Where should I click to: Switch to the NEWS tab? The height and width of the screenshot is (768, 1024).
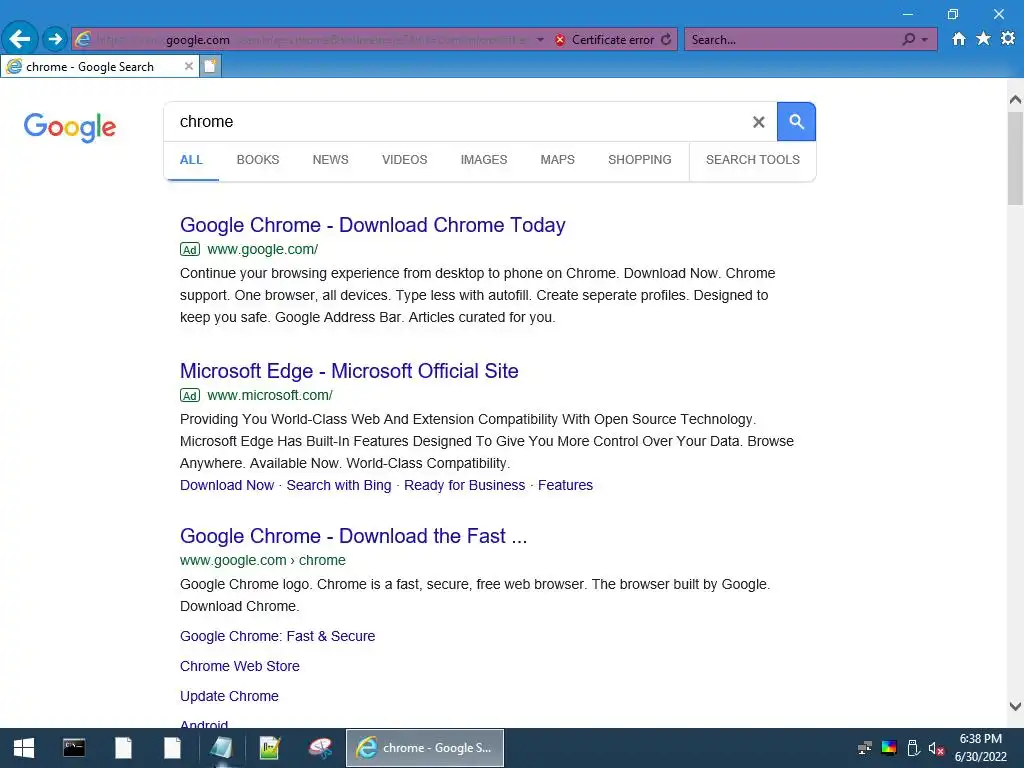click(x=330, y=160)
